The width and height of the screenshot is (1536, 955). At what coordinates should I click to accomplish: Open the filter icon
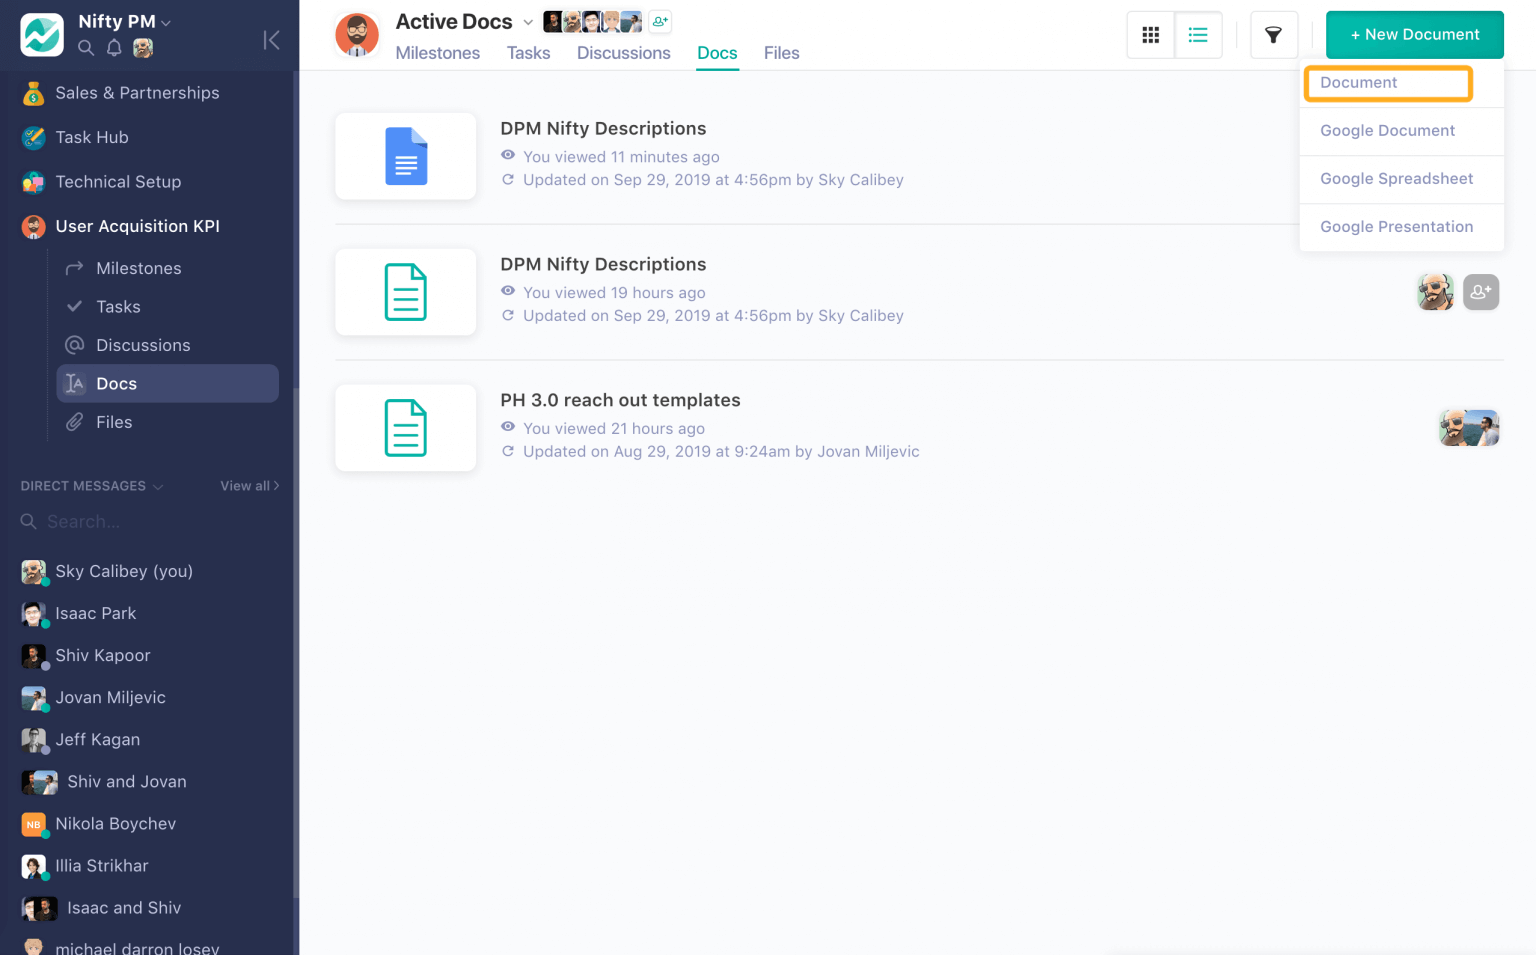click(x=1273, y=34)
